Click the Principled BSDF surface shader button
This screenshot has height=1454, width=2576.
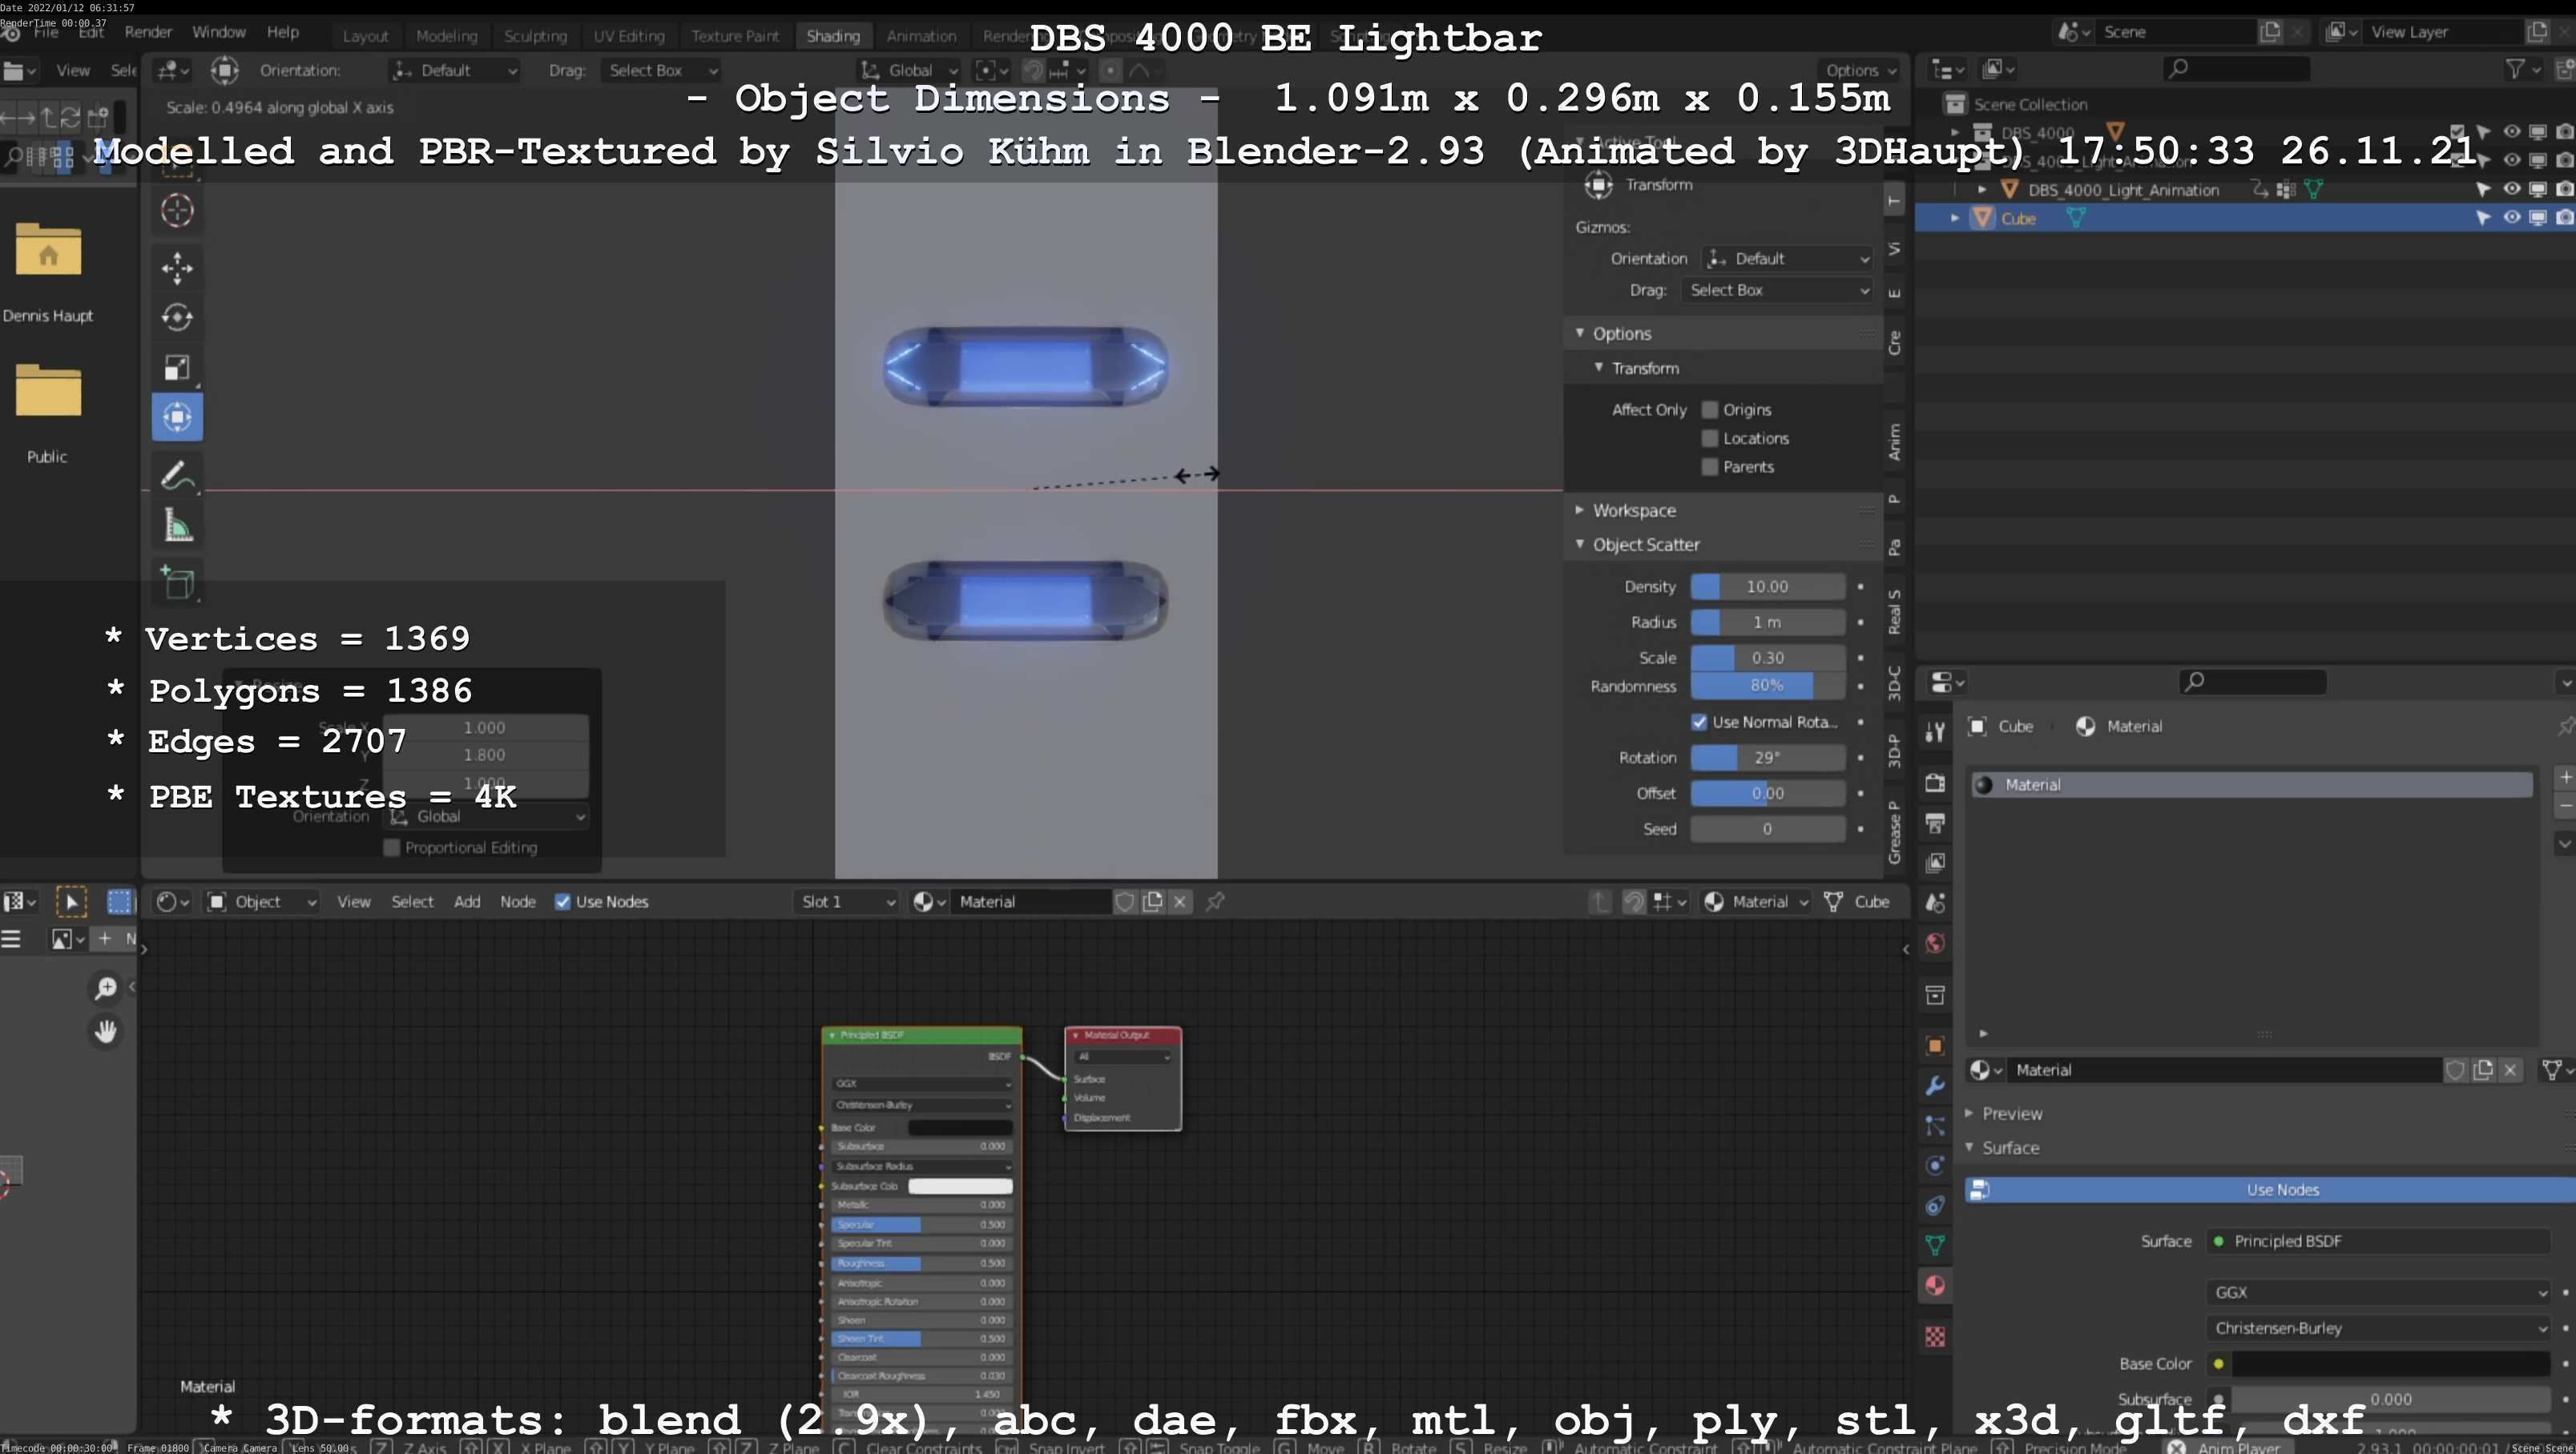2379,1242
